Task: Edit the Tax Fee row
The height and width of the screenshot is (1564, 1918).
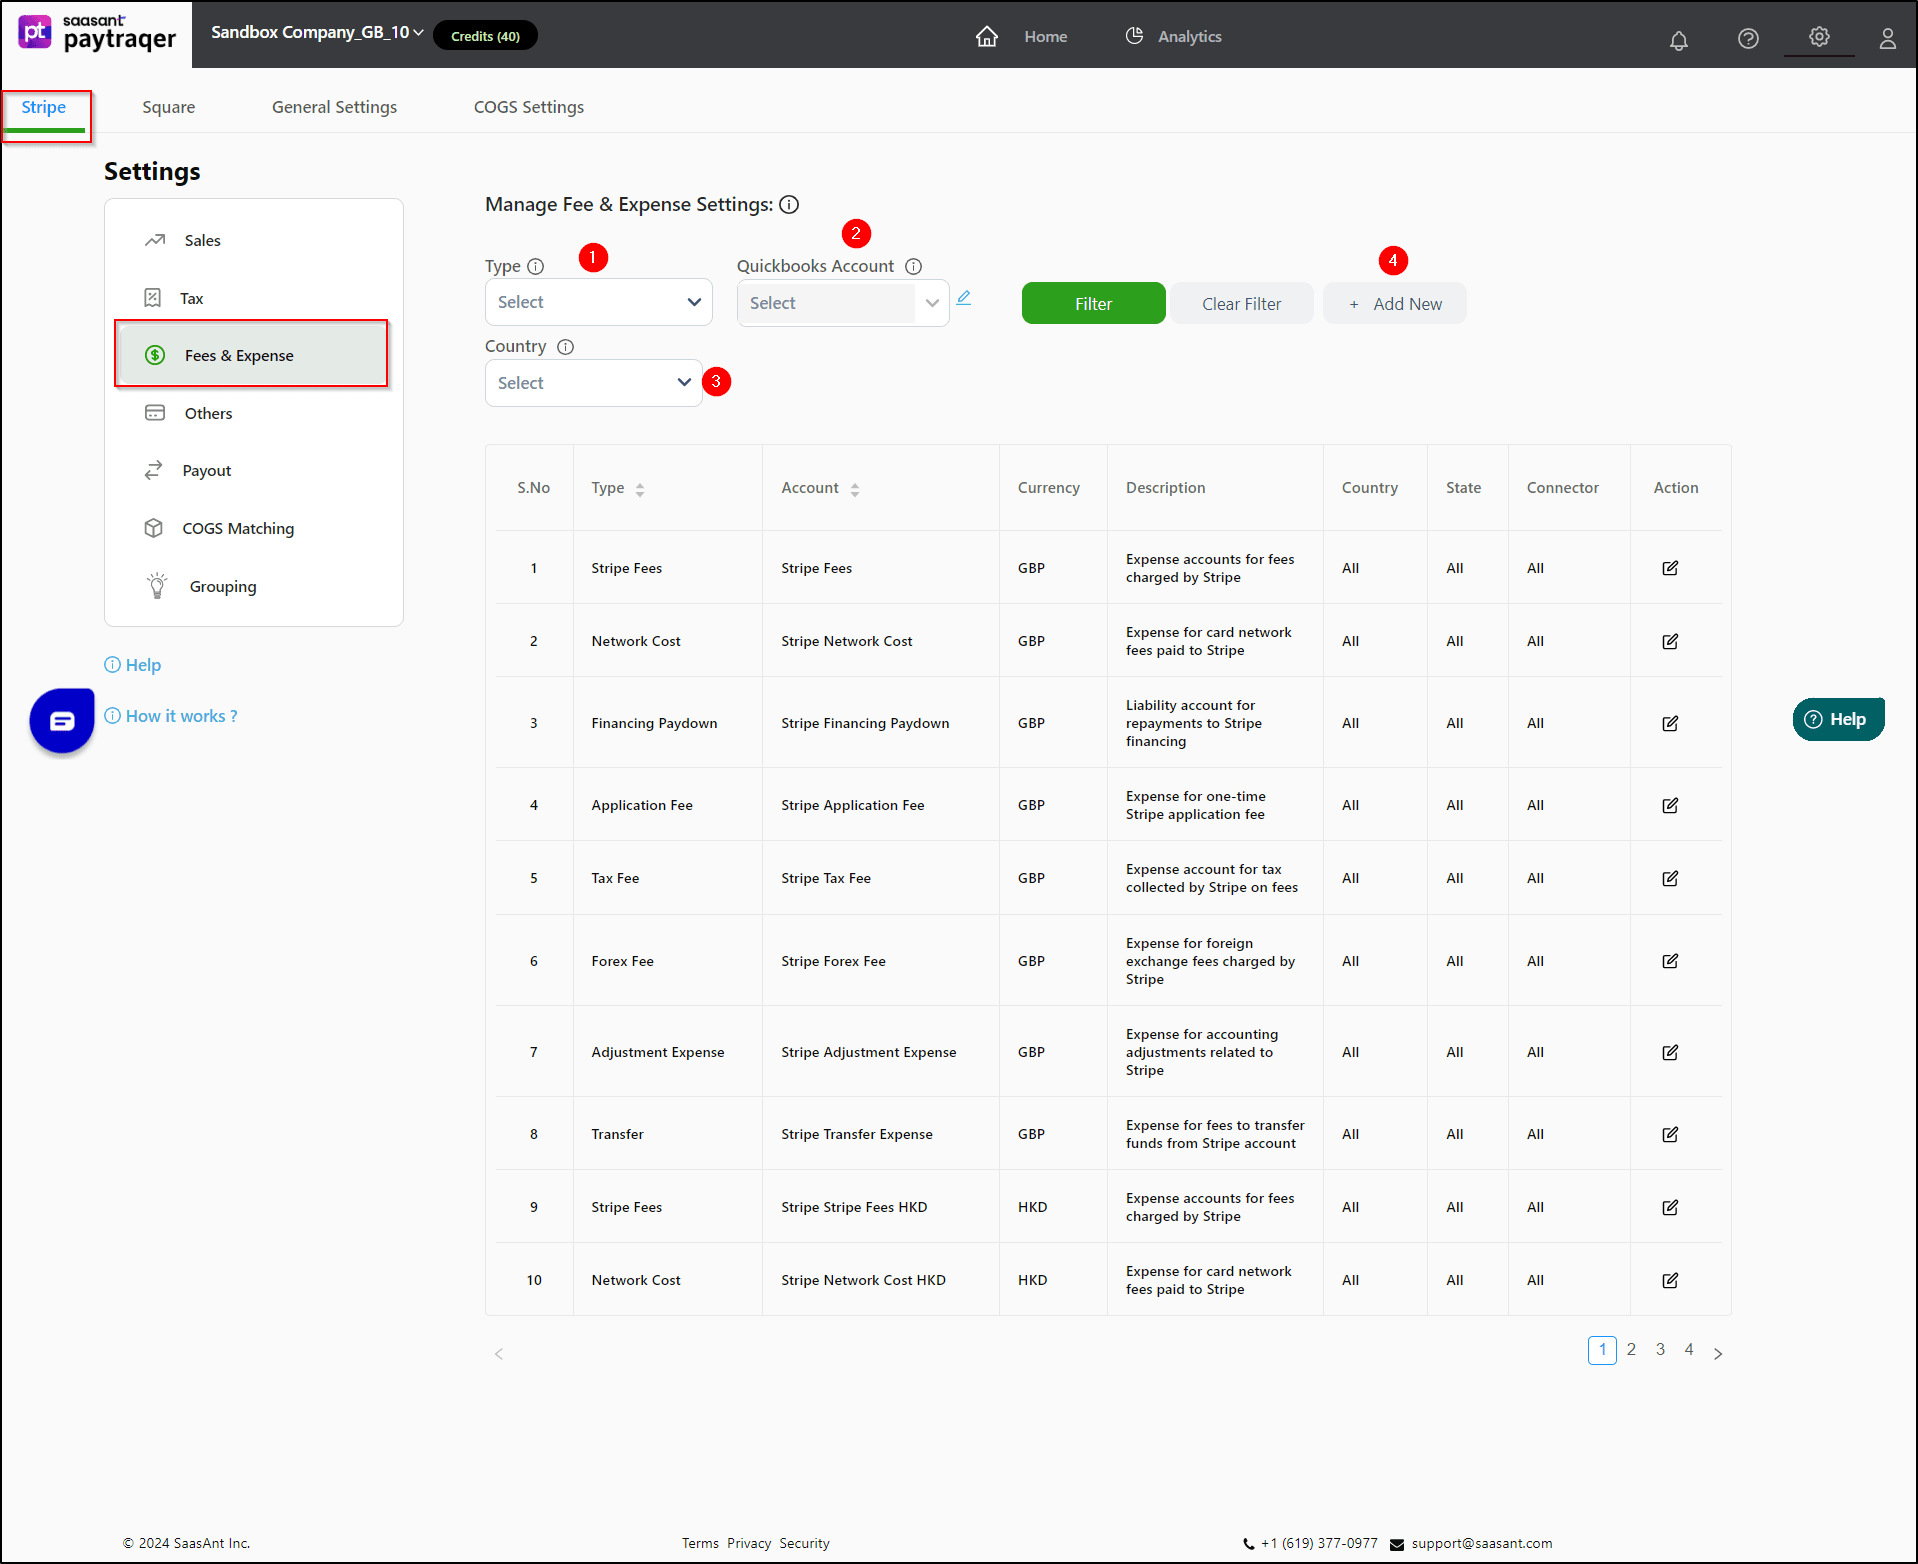Action: (1670, 878)
